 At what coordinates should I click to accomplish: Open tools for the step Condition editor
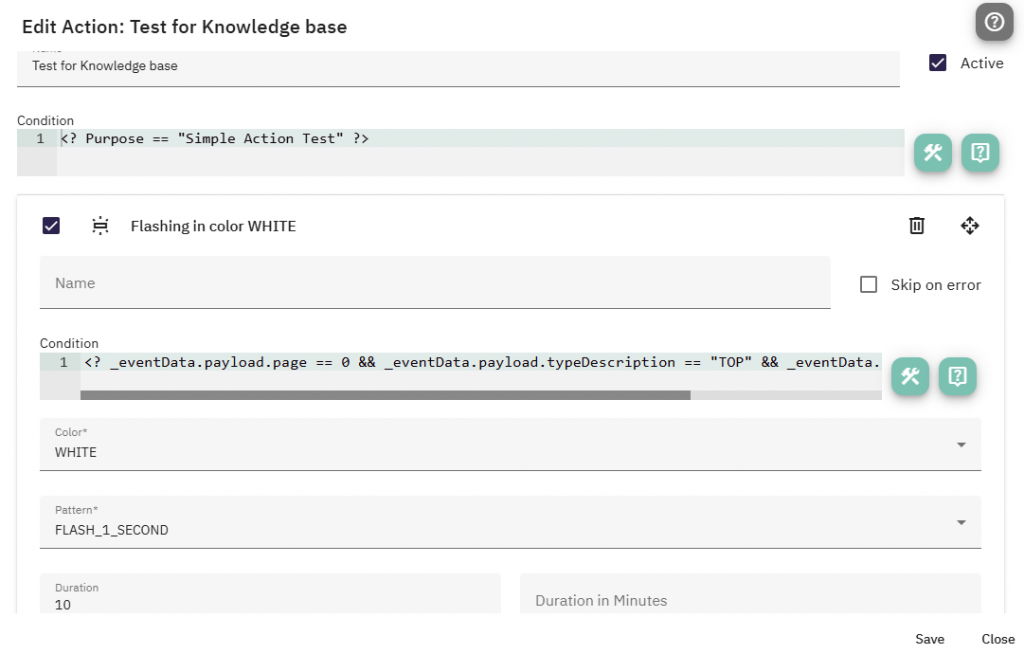click(x=910, y=376)
